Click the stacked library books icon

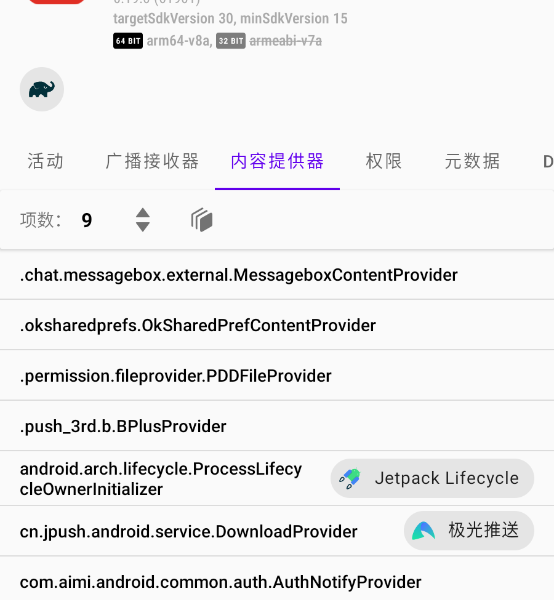[x=202, y=220]
